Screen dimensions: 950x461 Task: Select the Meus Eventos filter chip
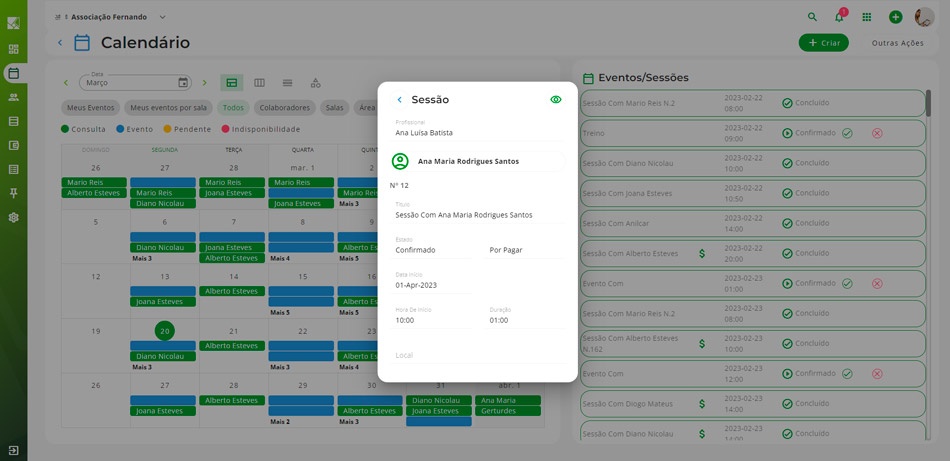click(90, 108)
